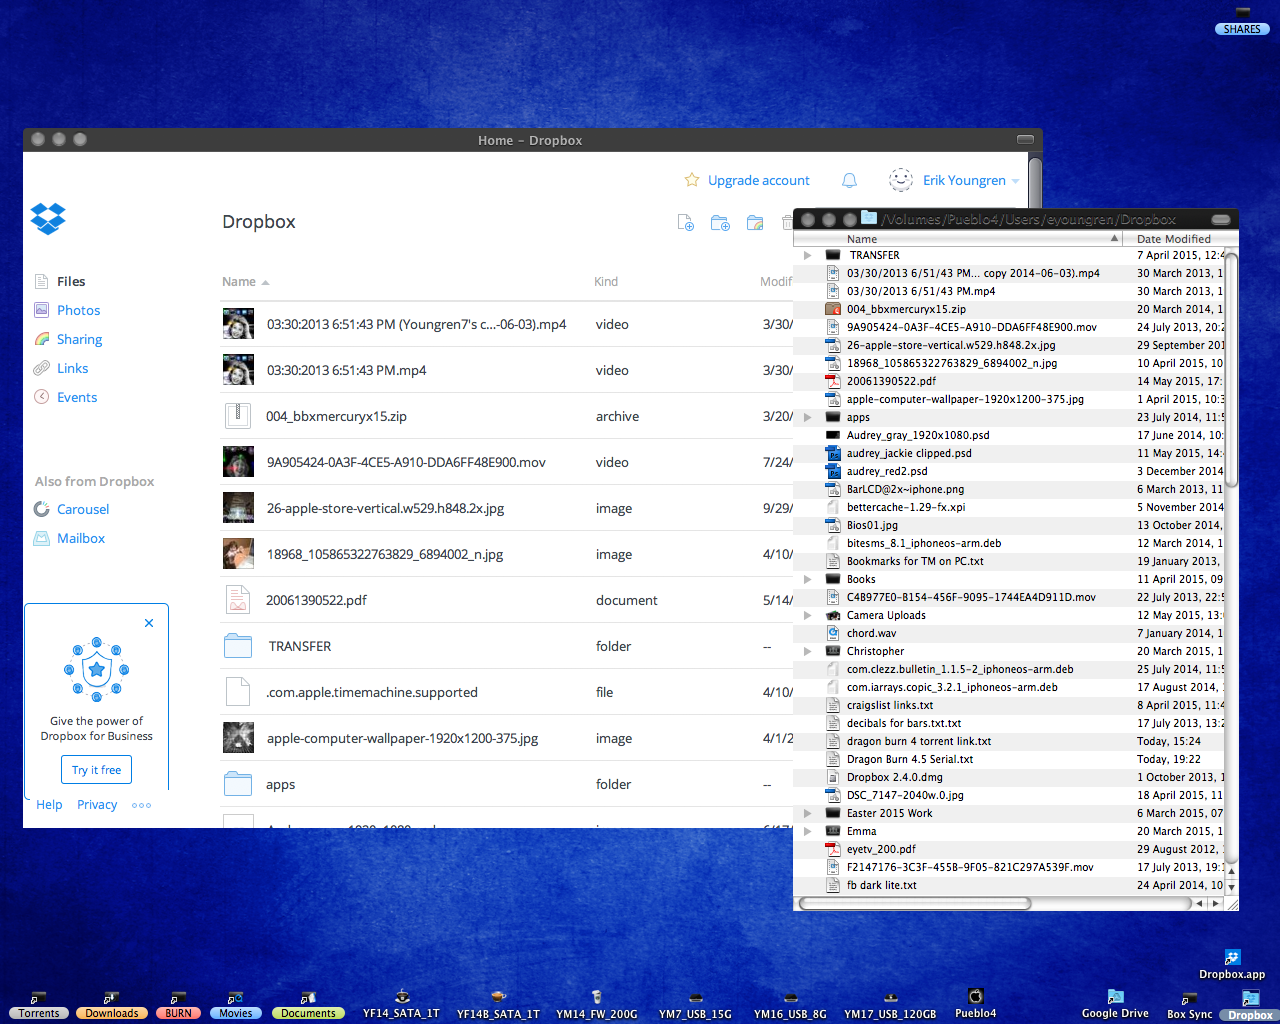Click the folder icon of the TRANSFER row

(x=238, y=646)
